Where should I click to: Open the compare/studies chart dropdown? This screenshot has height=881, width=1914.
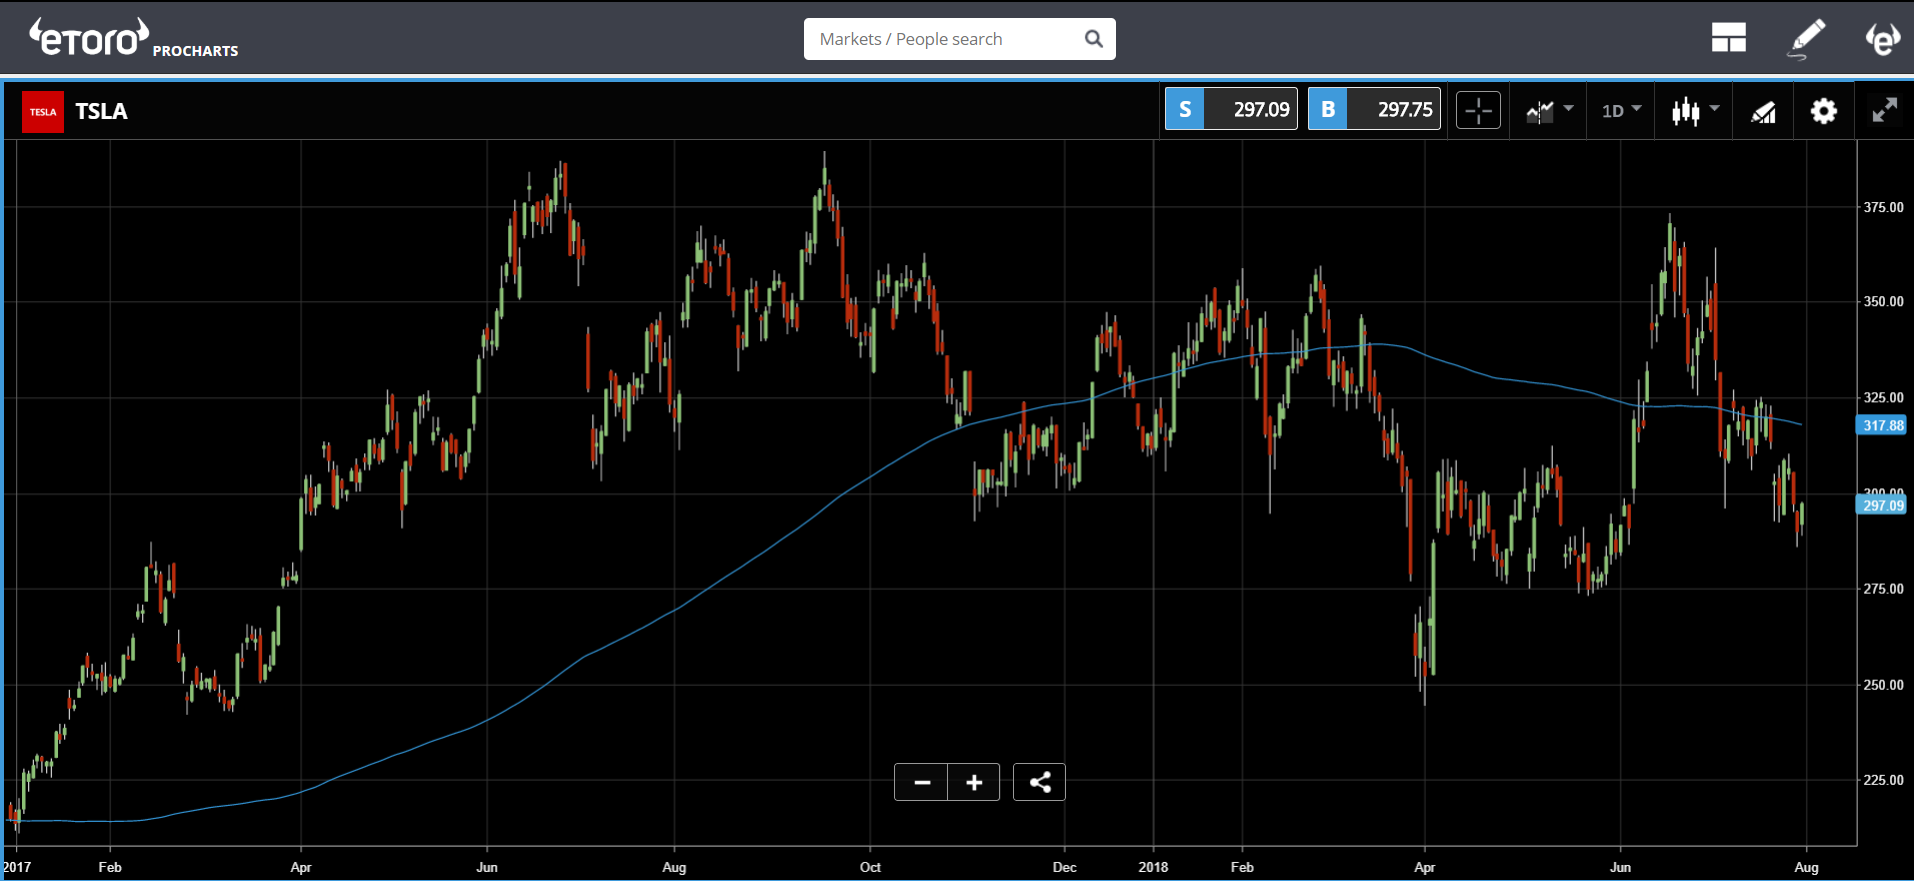click(1549, 110)
